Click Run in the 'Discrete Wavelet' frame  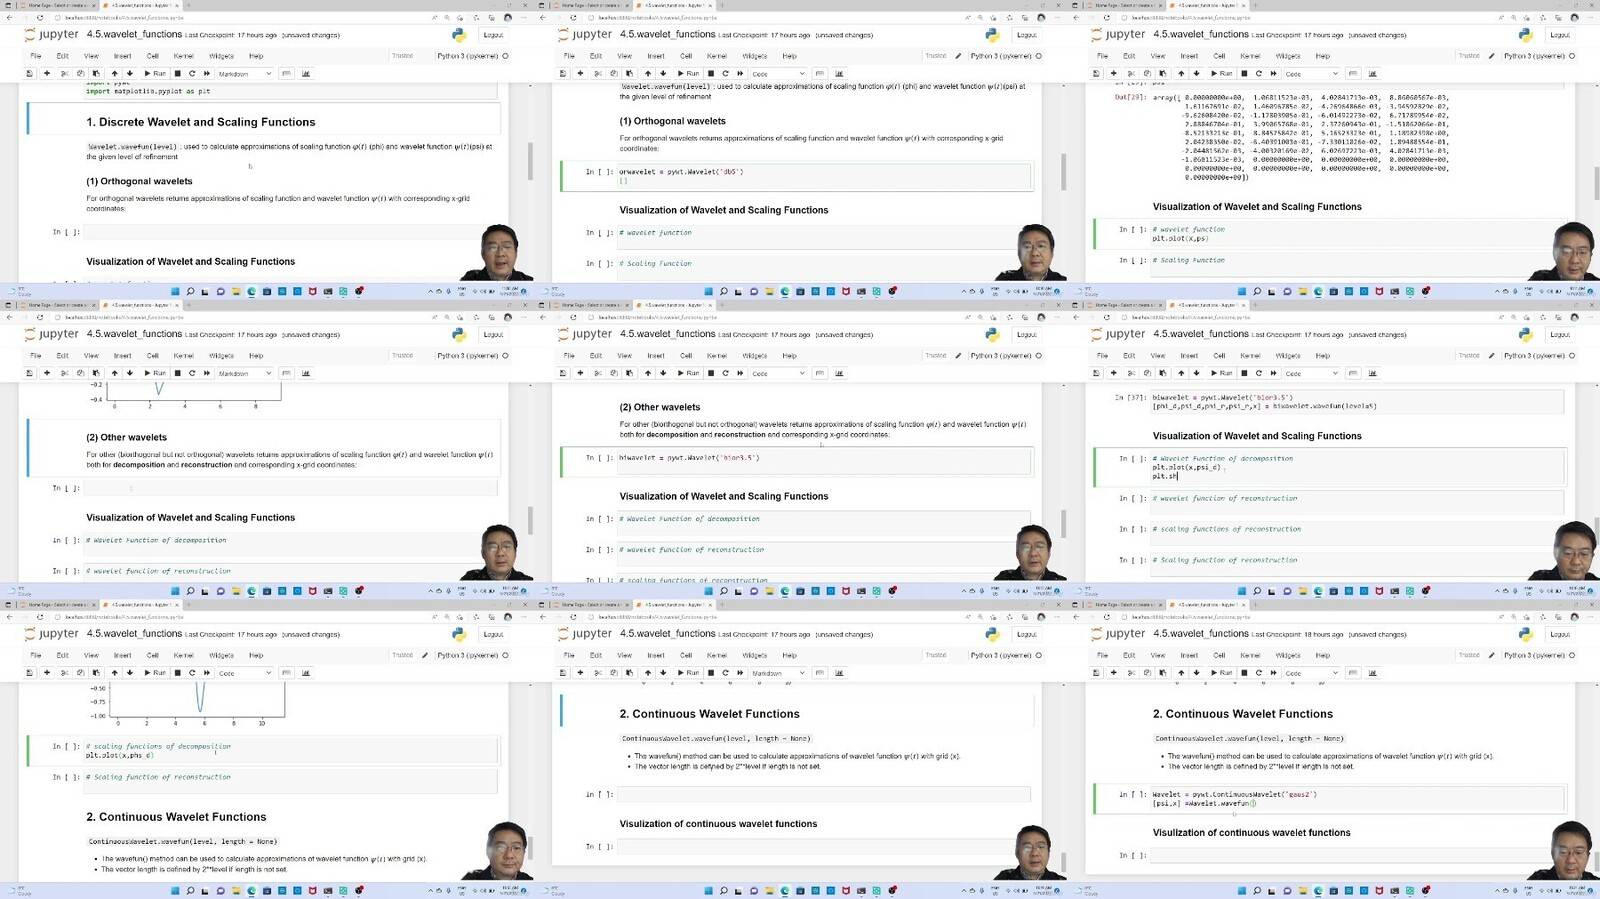[x=155, y=73]
